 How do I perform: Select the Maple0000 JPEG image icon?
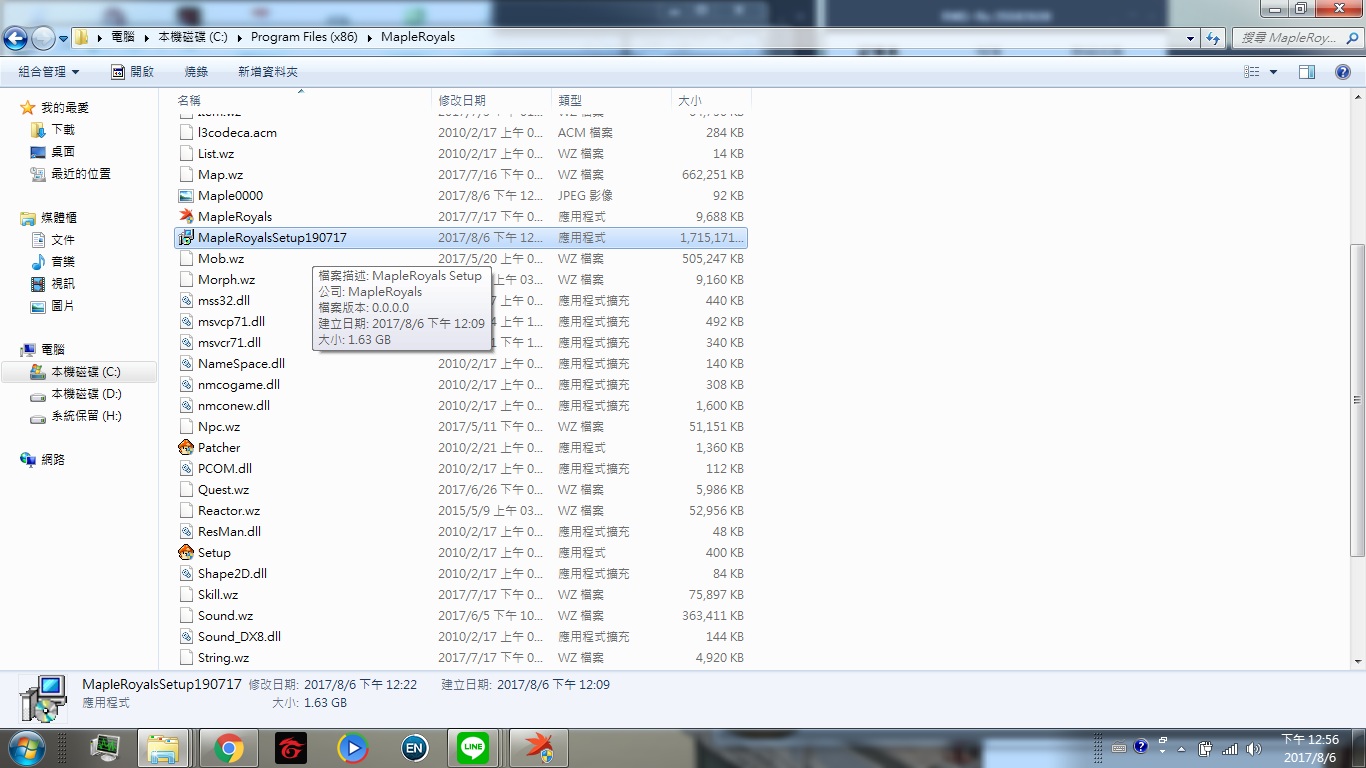(x=186, y=195)
